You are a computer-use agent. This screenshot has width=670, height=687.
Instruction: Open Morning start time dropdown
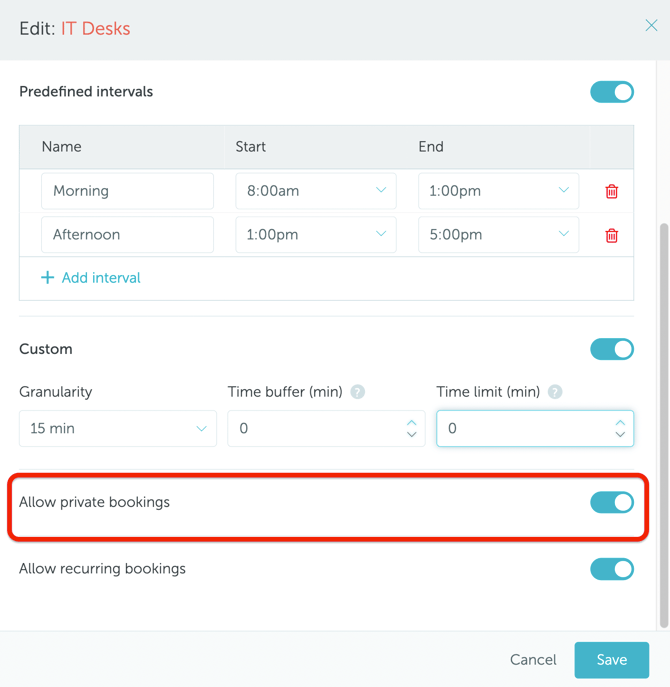click(x=315, y=191)
